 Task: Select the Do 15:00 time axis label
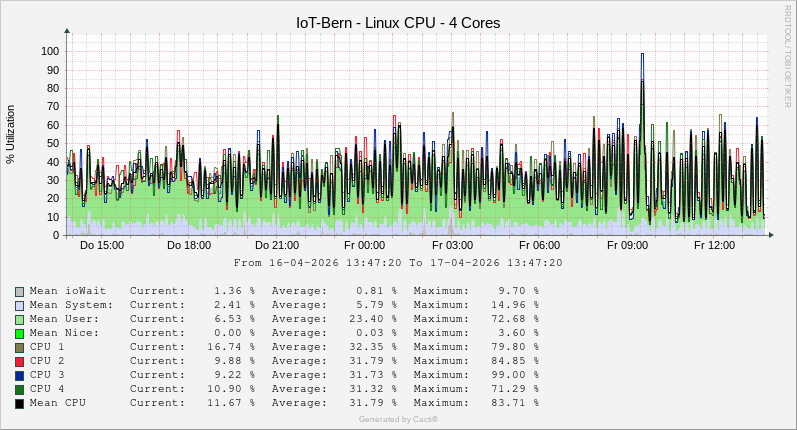pyautogui.click(x=102, y=245)
